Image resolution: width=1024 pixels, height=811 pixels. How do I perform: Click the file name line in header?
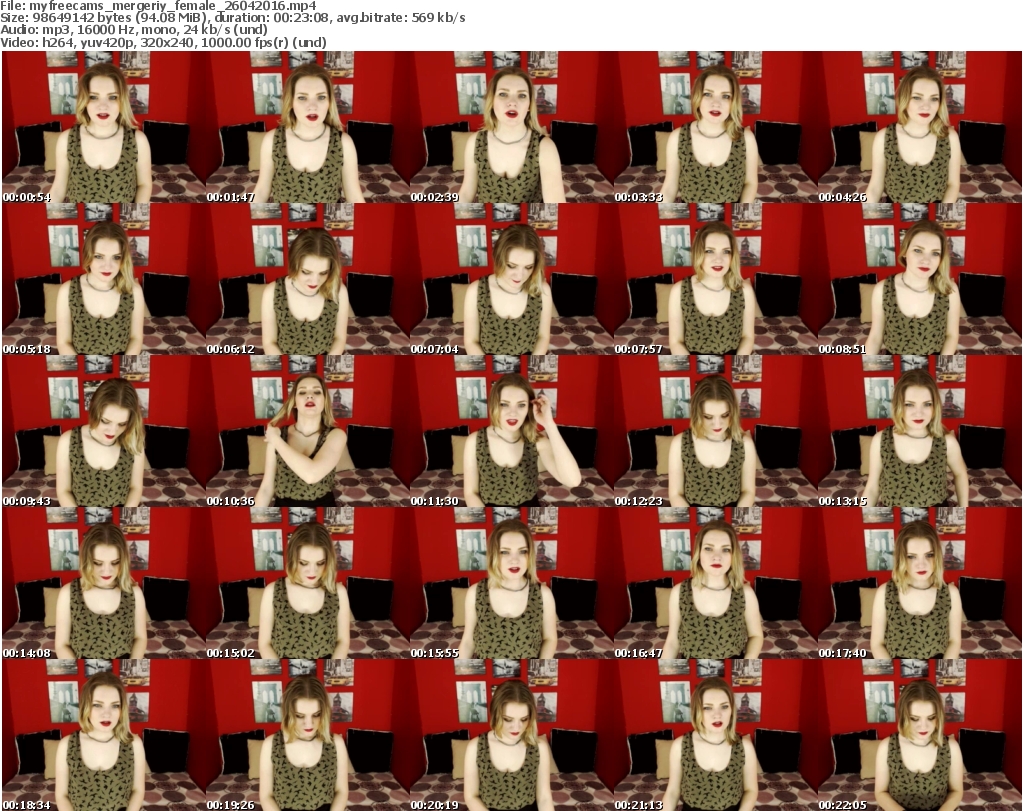click(158, 6)
